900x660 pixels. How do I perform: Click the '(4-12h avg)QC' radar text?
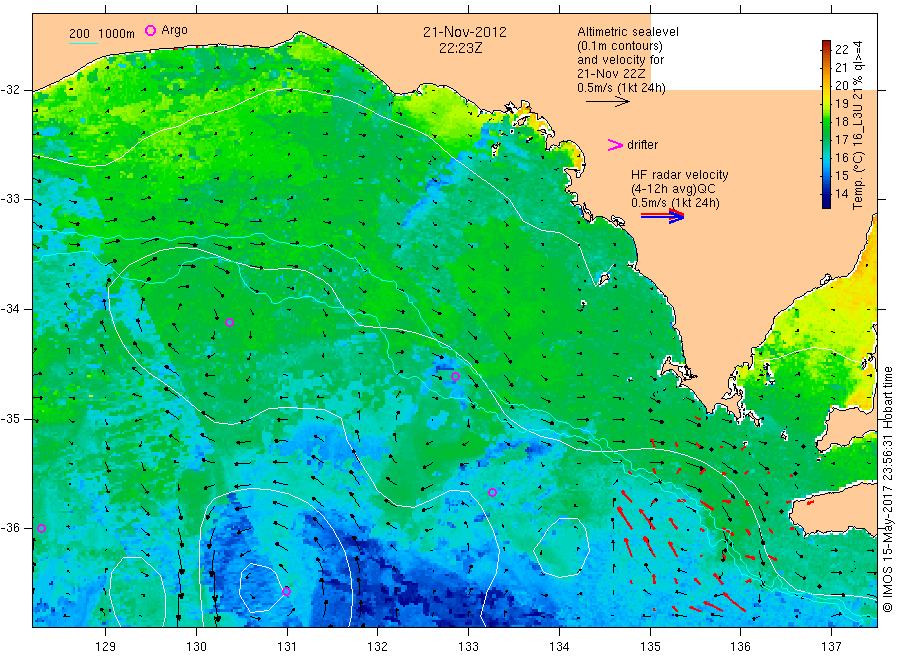click(x=673, y=189)
